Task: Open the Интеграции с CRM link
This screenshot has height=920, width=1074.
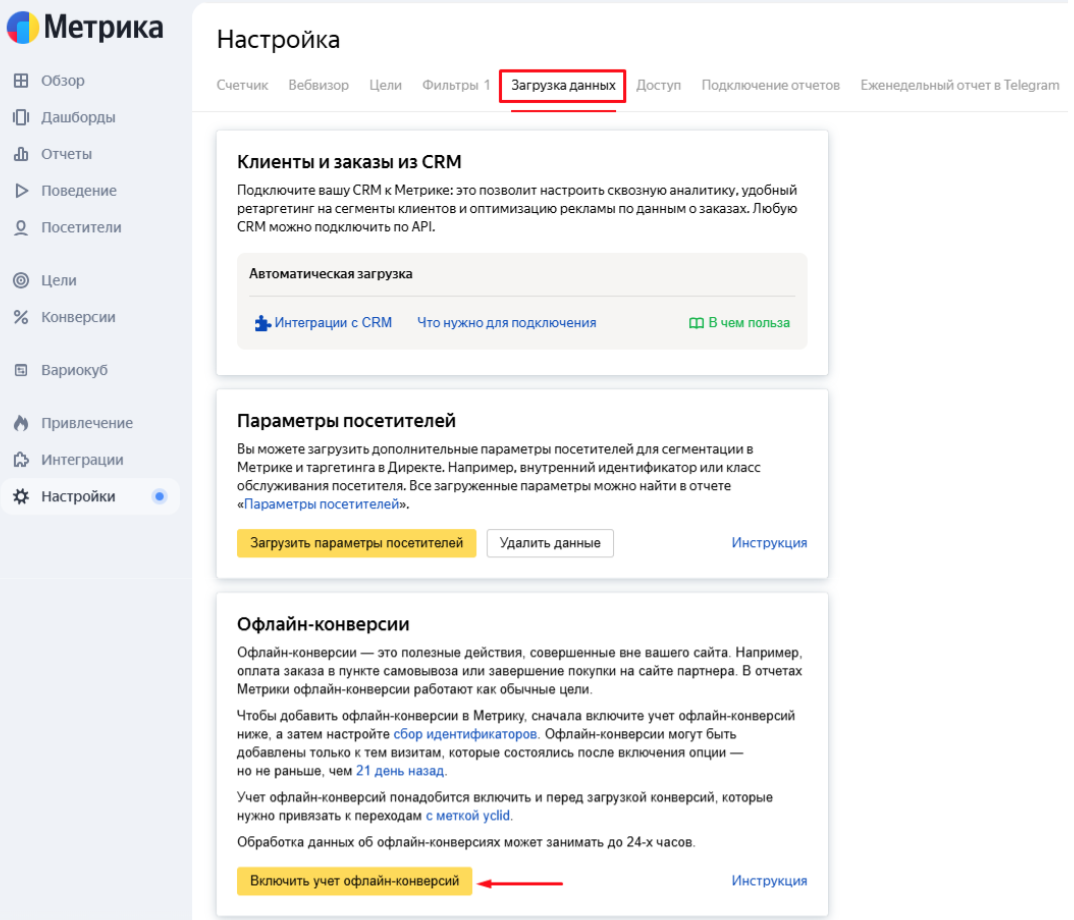Action: (323, 323)
